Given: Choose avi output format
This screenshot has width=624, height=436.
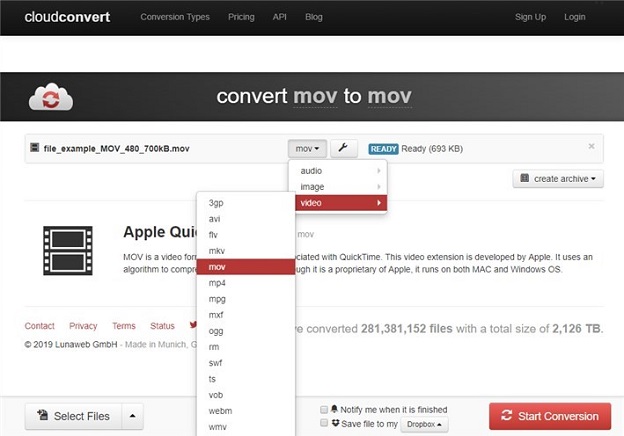Looking at the screenshot, I should [x=246, y=219].
